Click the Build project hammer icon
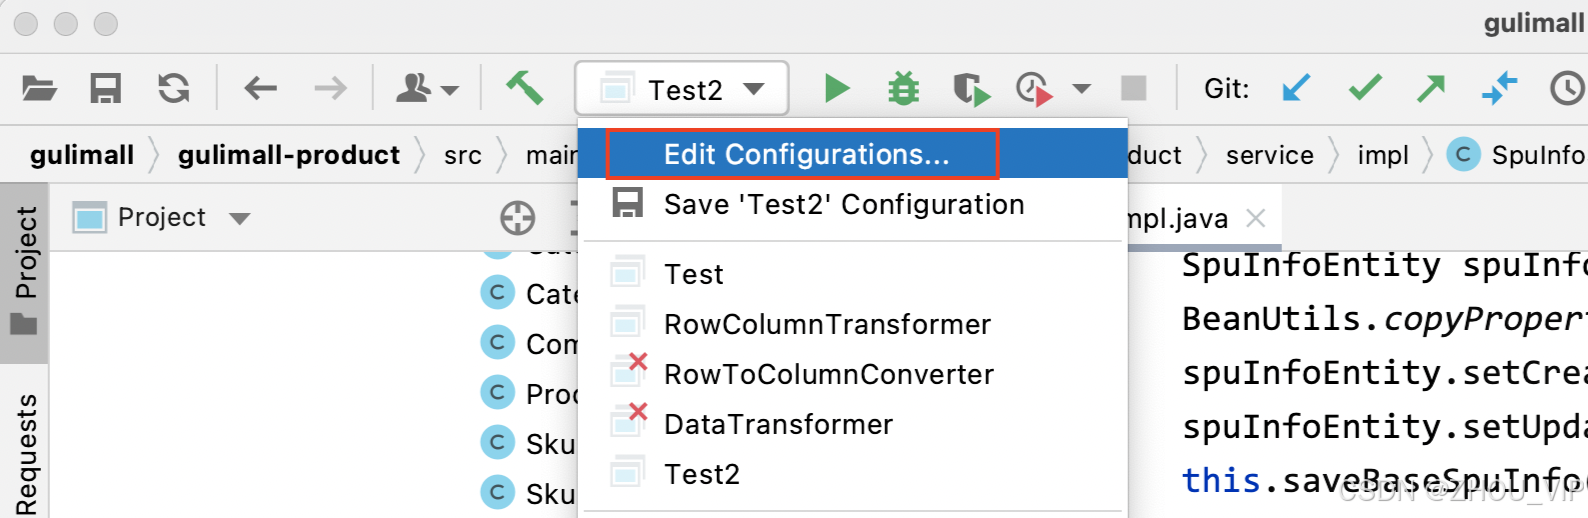 tap(524, 89)
